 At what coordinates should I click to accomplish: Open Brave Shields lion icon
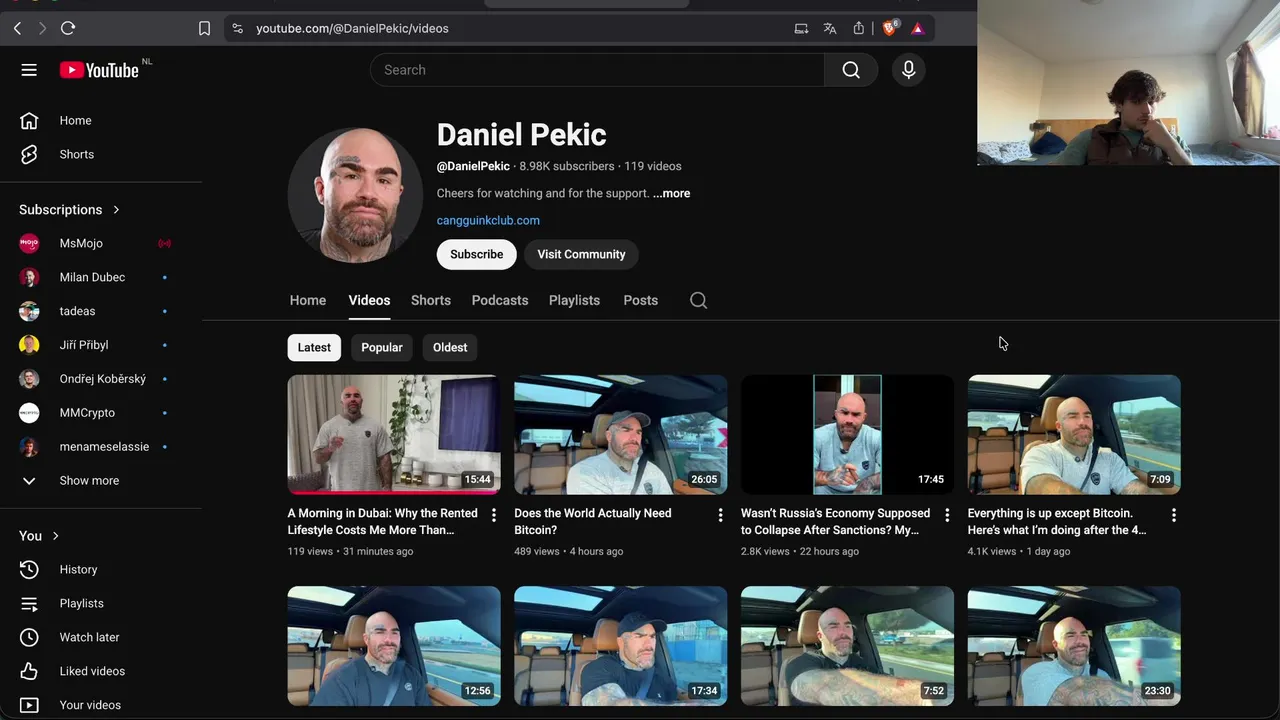pyautogui.click(x=889, y=28)
